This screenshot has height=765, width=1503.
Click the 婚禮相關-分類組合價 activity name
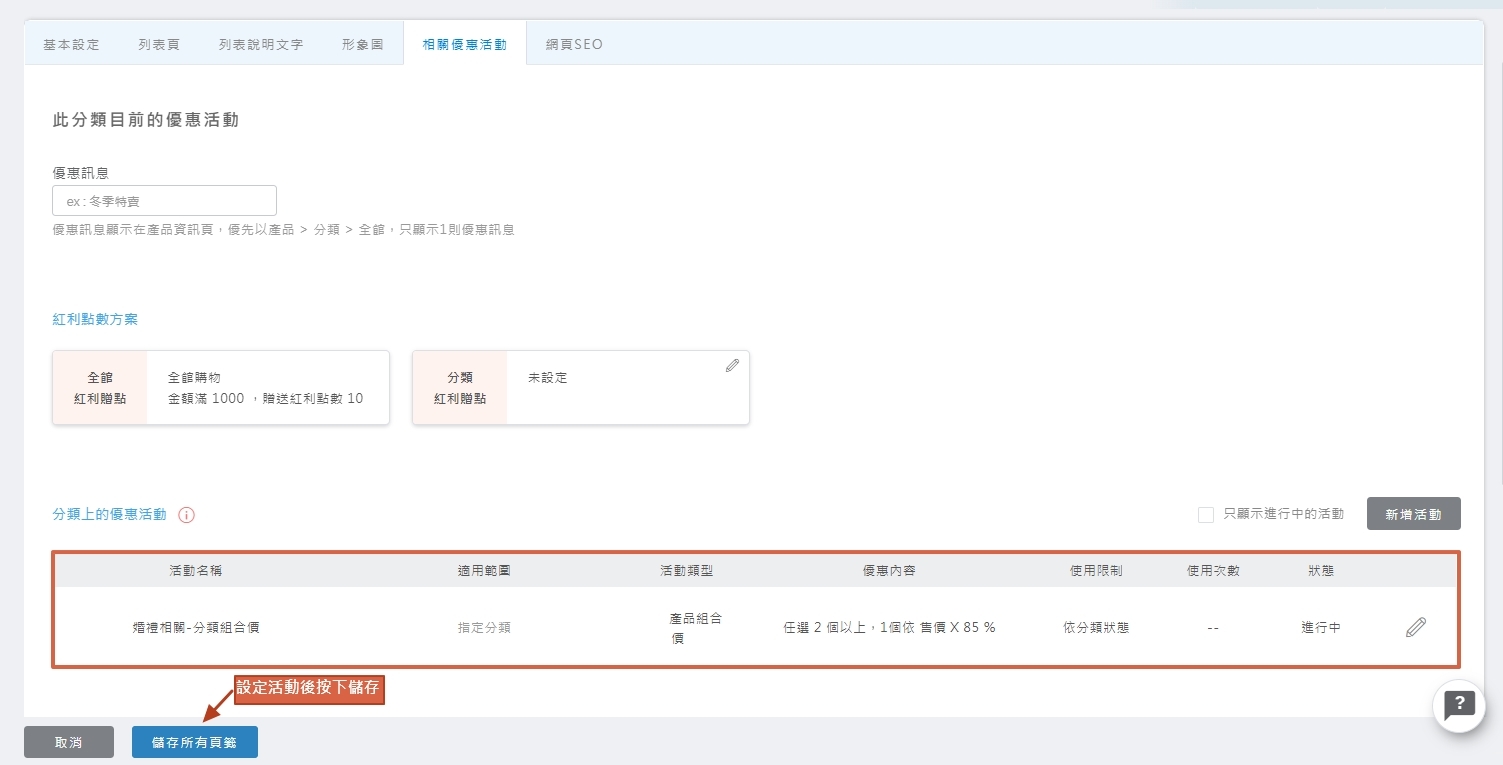(x=196, y=628)
